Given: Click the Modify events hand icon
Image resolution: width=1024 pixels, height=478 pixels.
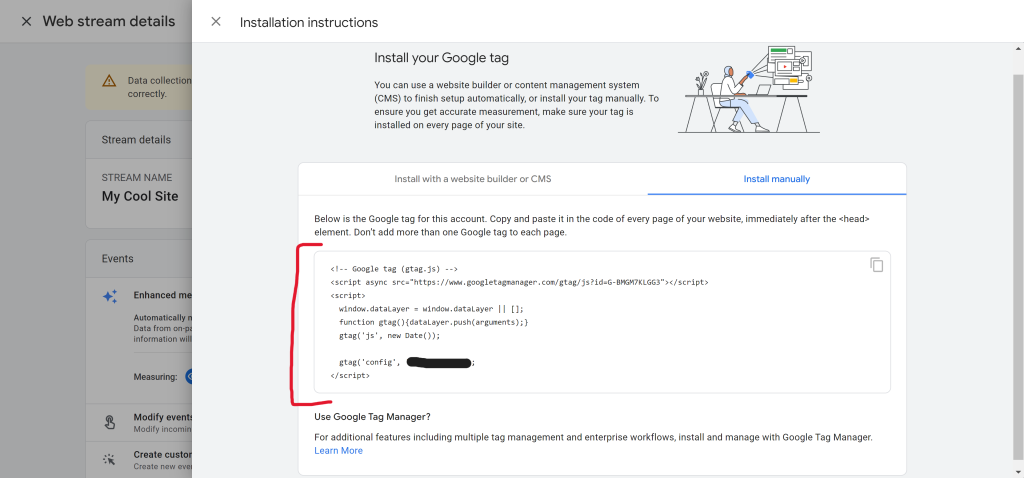Looking at the screenshot, I should click(x=110, y=422).
